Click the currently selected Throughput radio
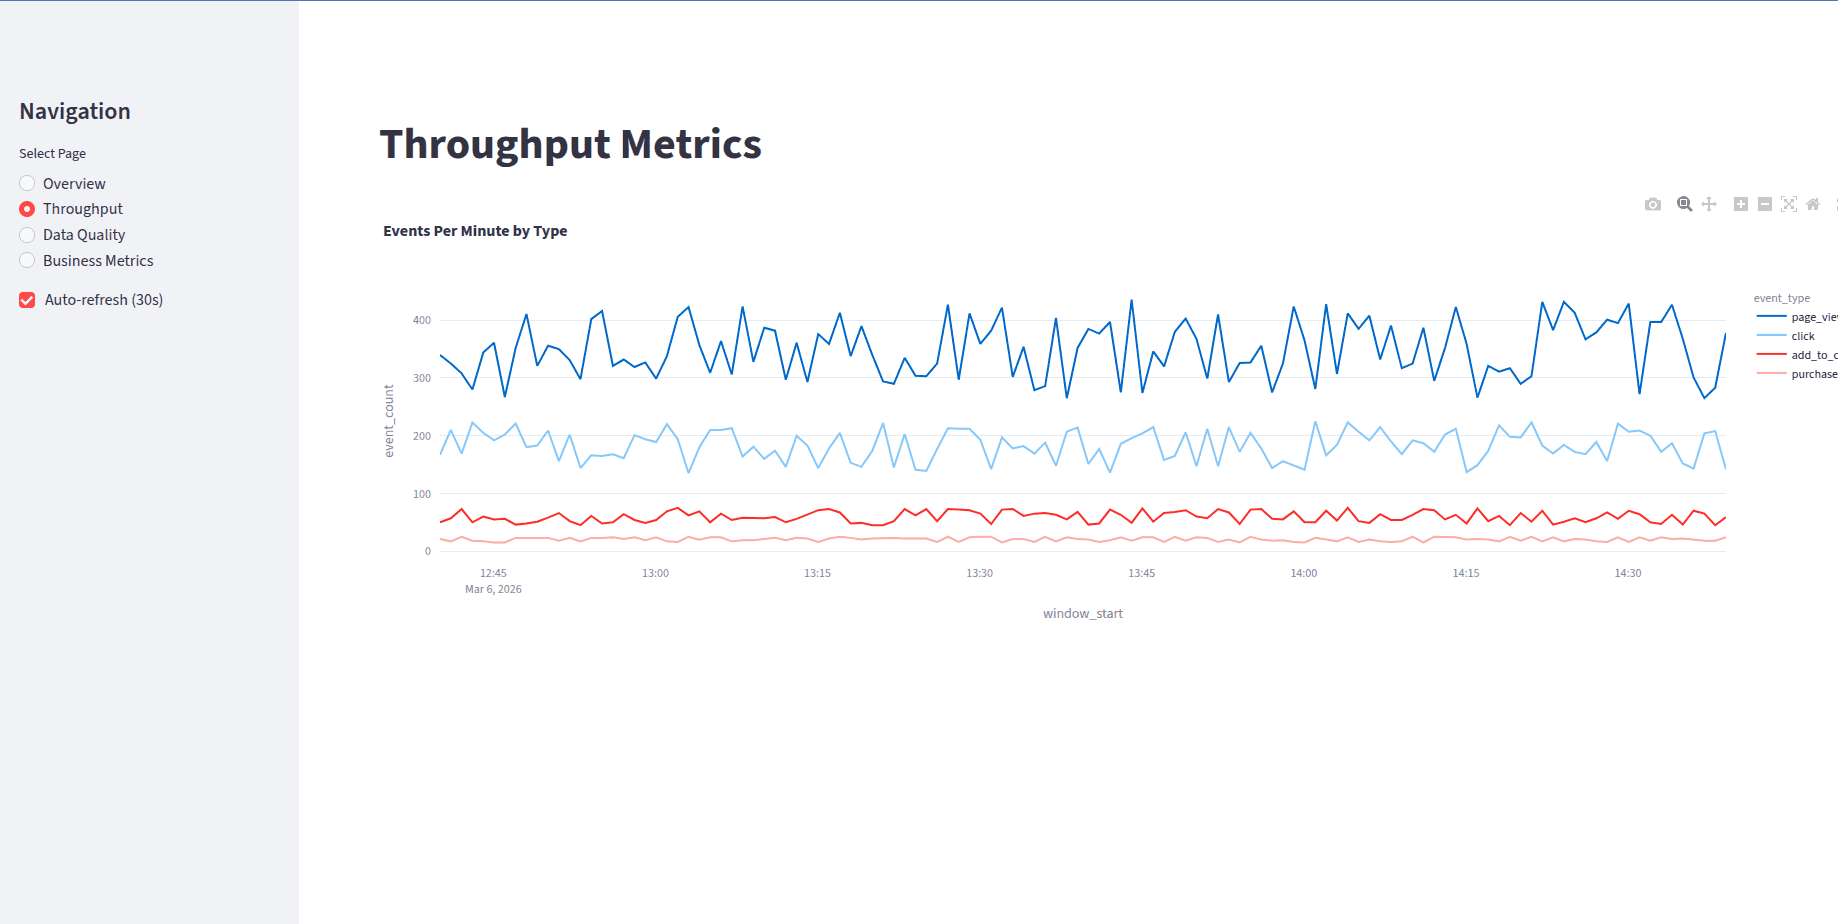Viewport: 1838px width, 924px height. pos(26,208)
